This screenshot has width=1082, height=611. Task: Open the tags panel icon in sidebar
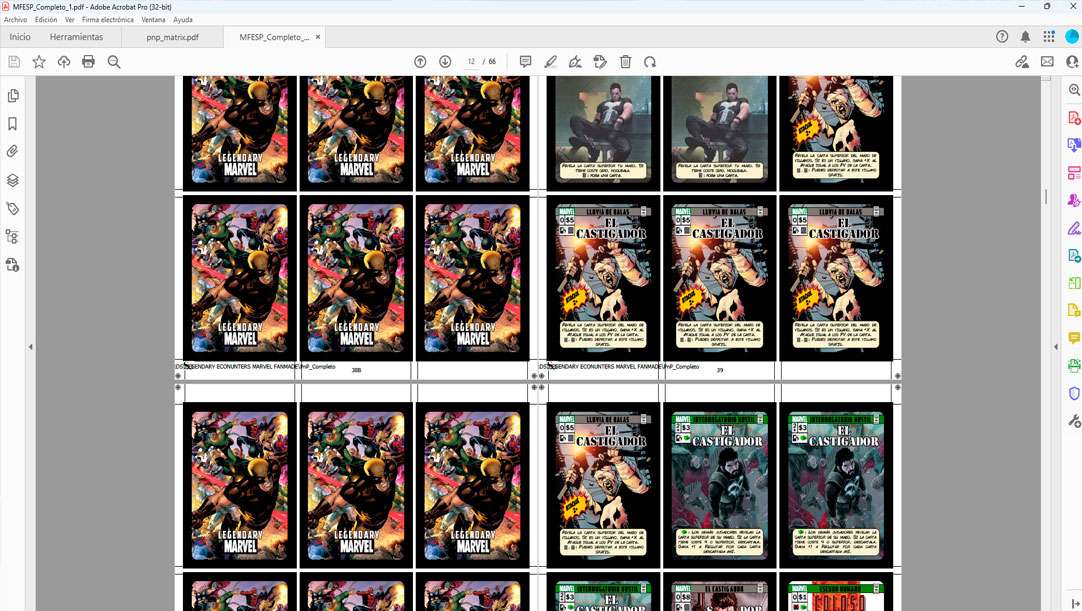click(12, 208)
